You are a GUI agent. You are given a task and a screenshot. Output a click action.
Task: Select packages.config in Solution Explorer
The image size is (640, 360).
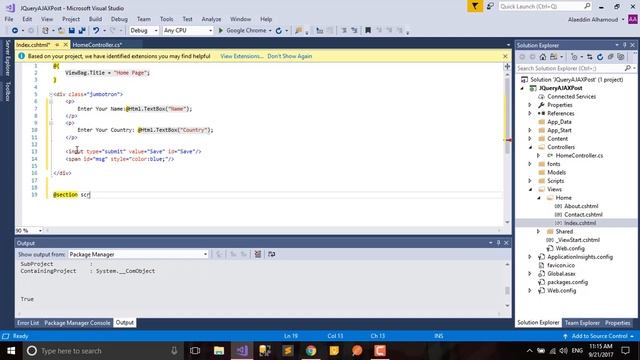tap(567, 282)
